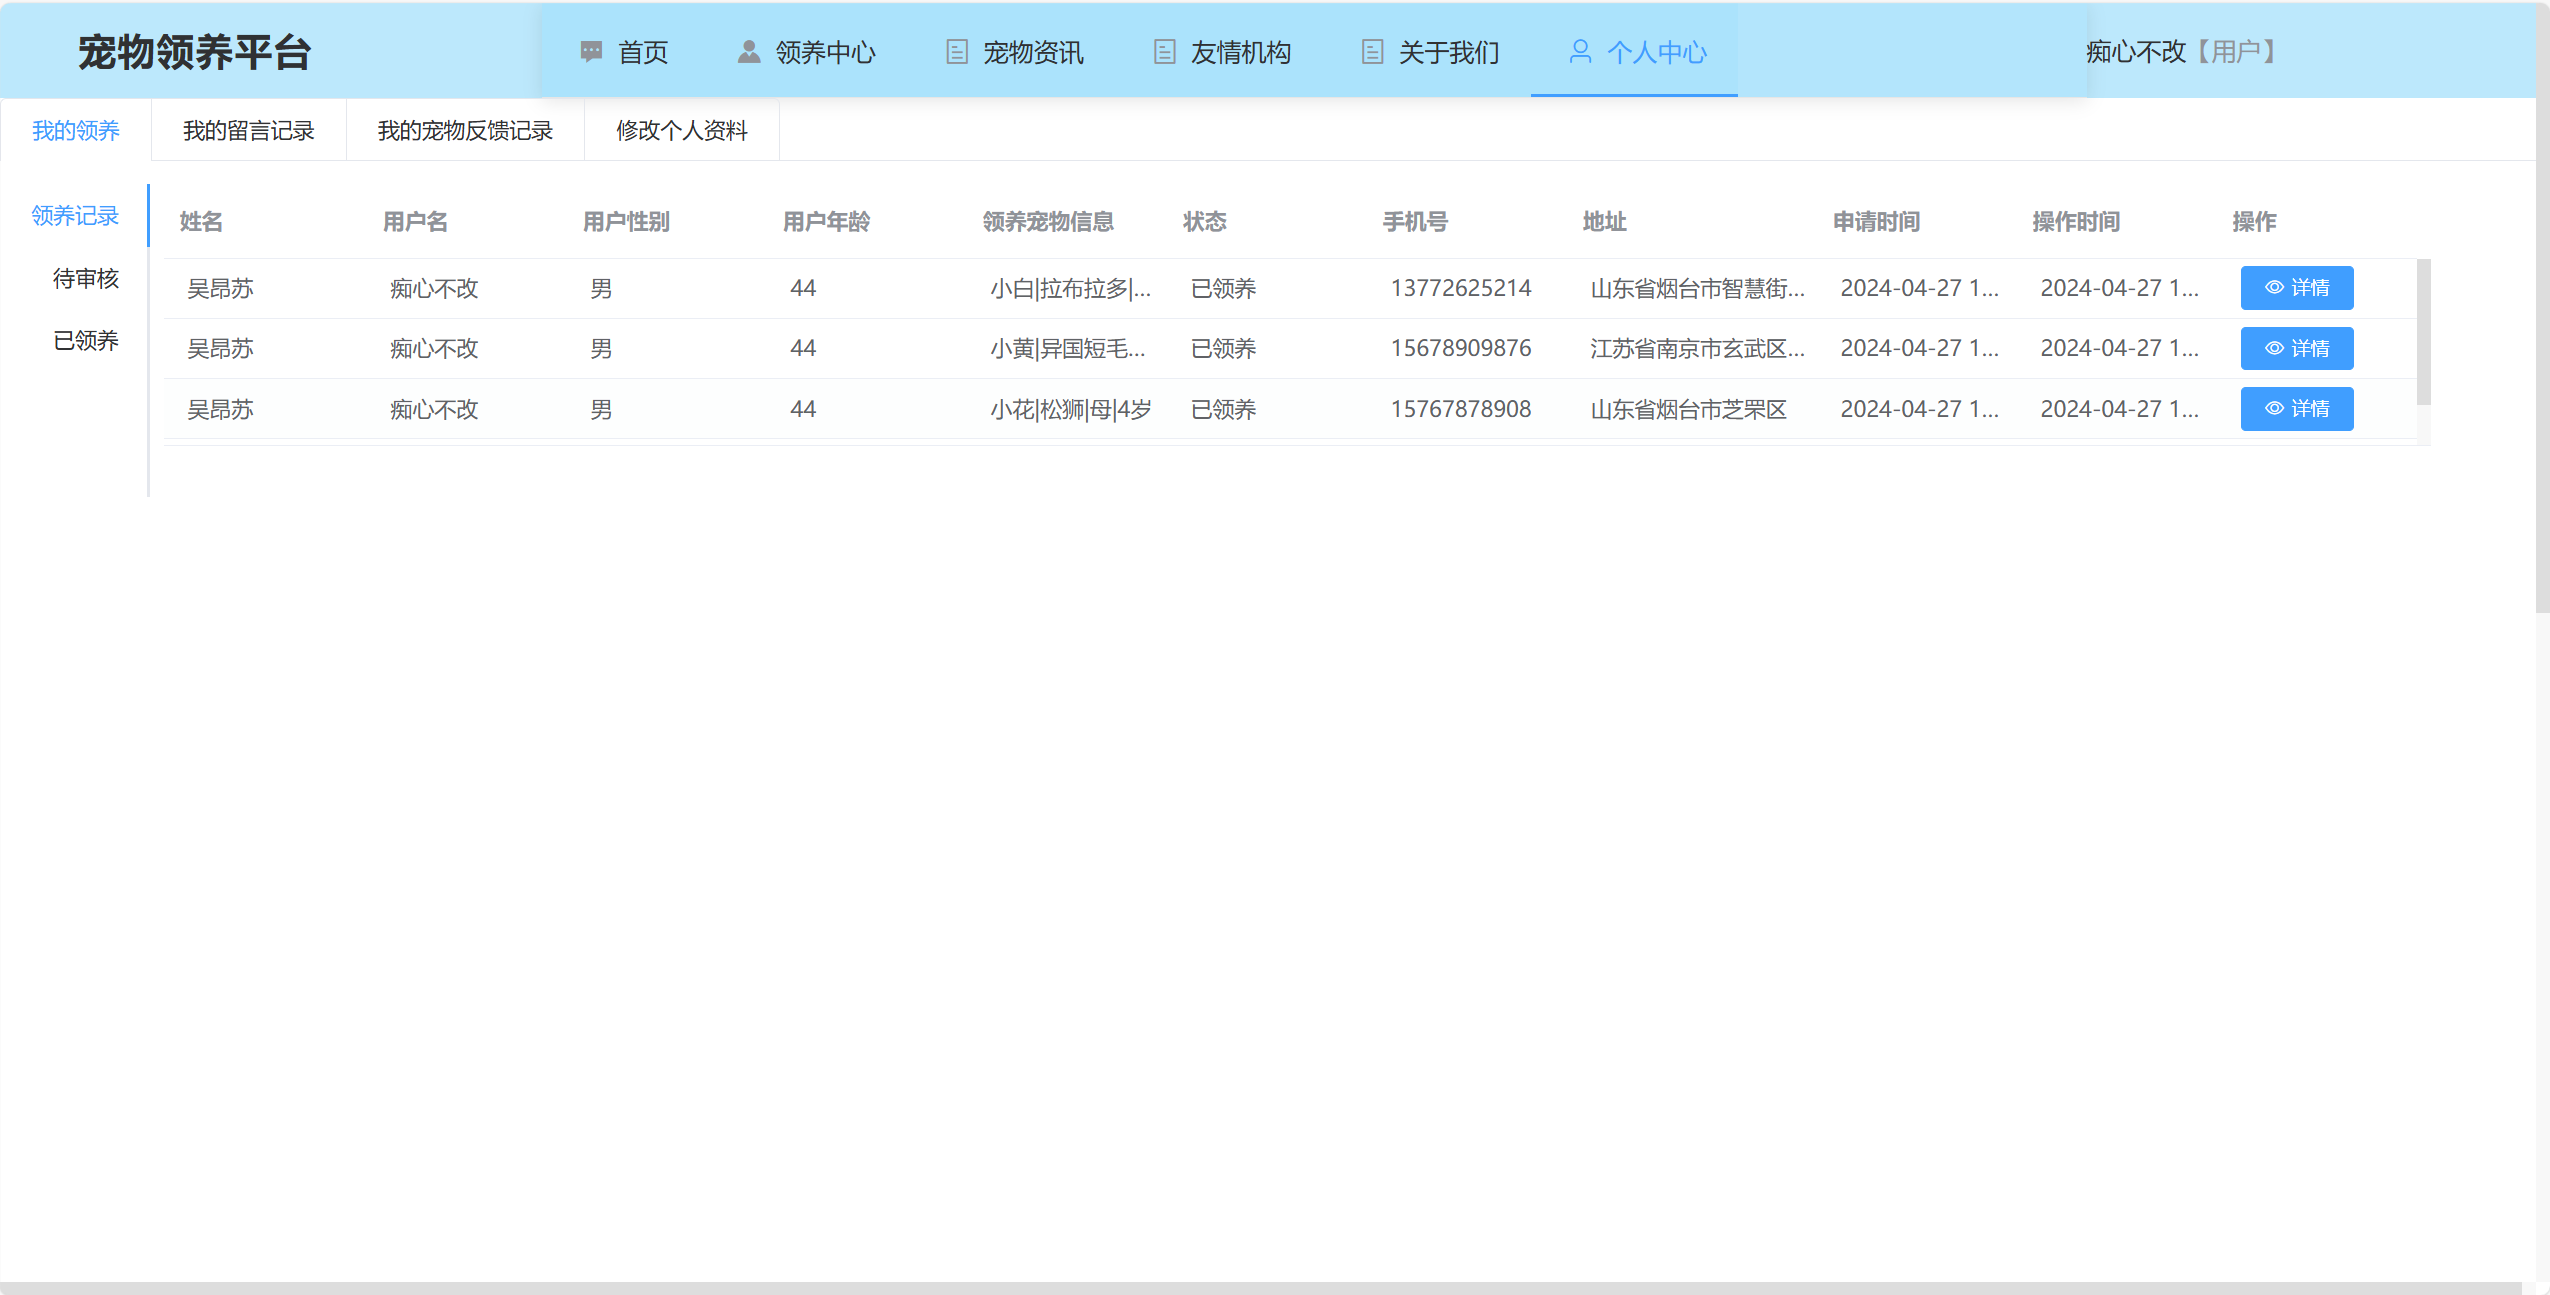Filter by 已领养 in side menu

pyautogui.click(x=86, y=340)
